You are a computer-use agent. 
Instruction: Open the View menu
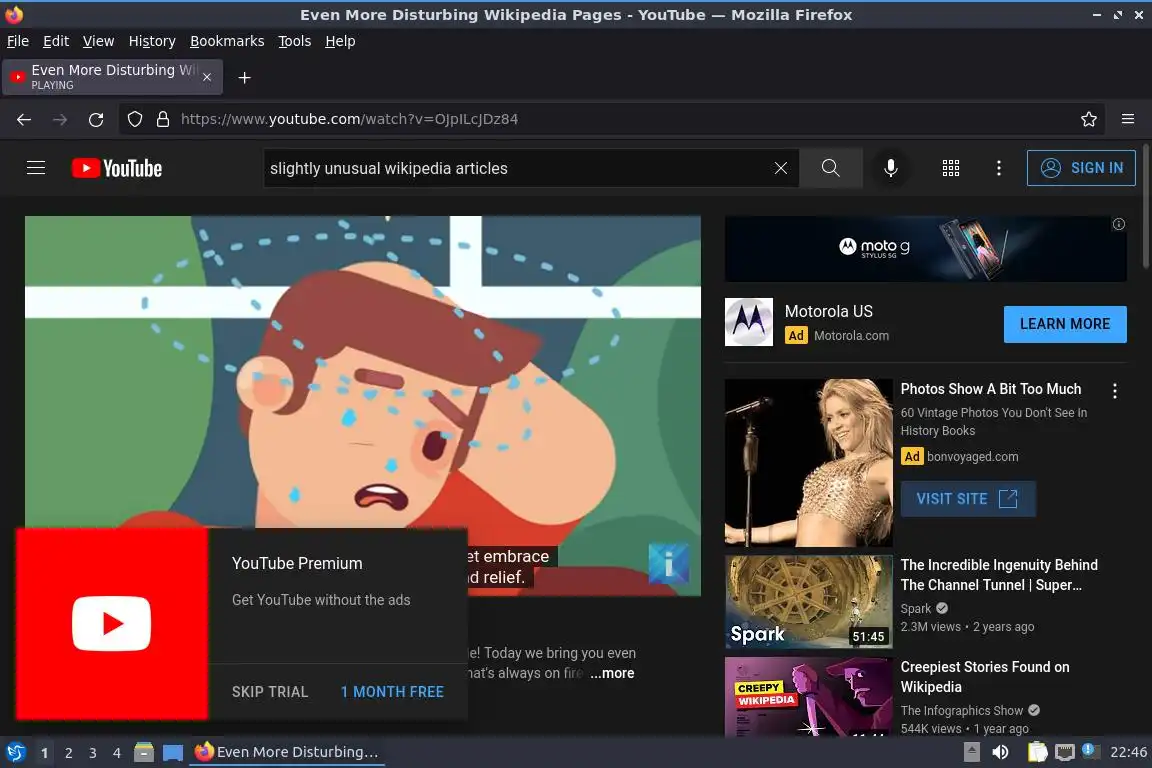[98, 41]
